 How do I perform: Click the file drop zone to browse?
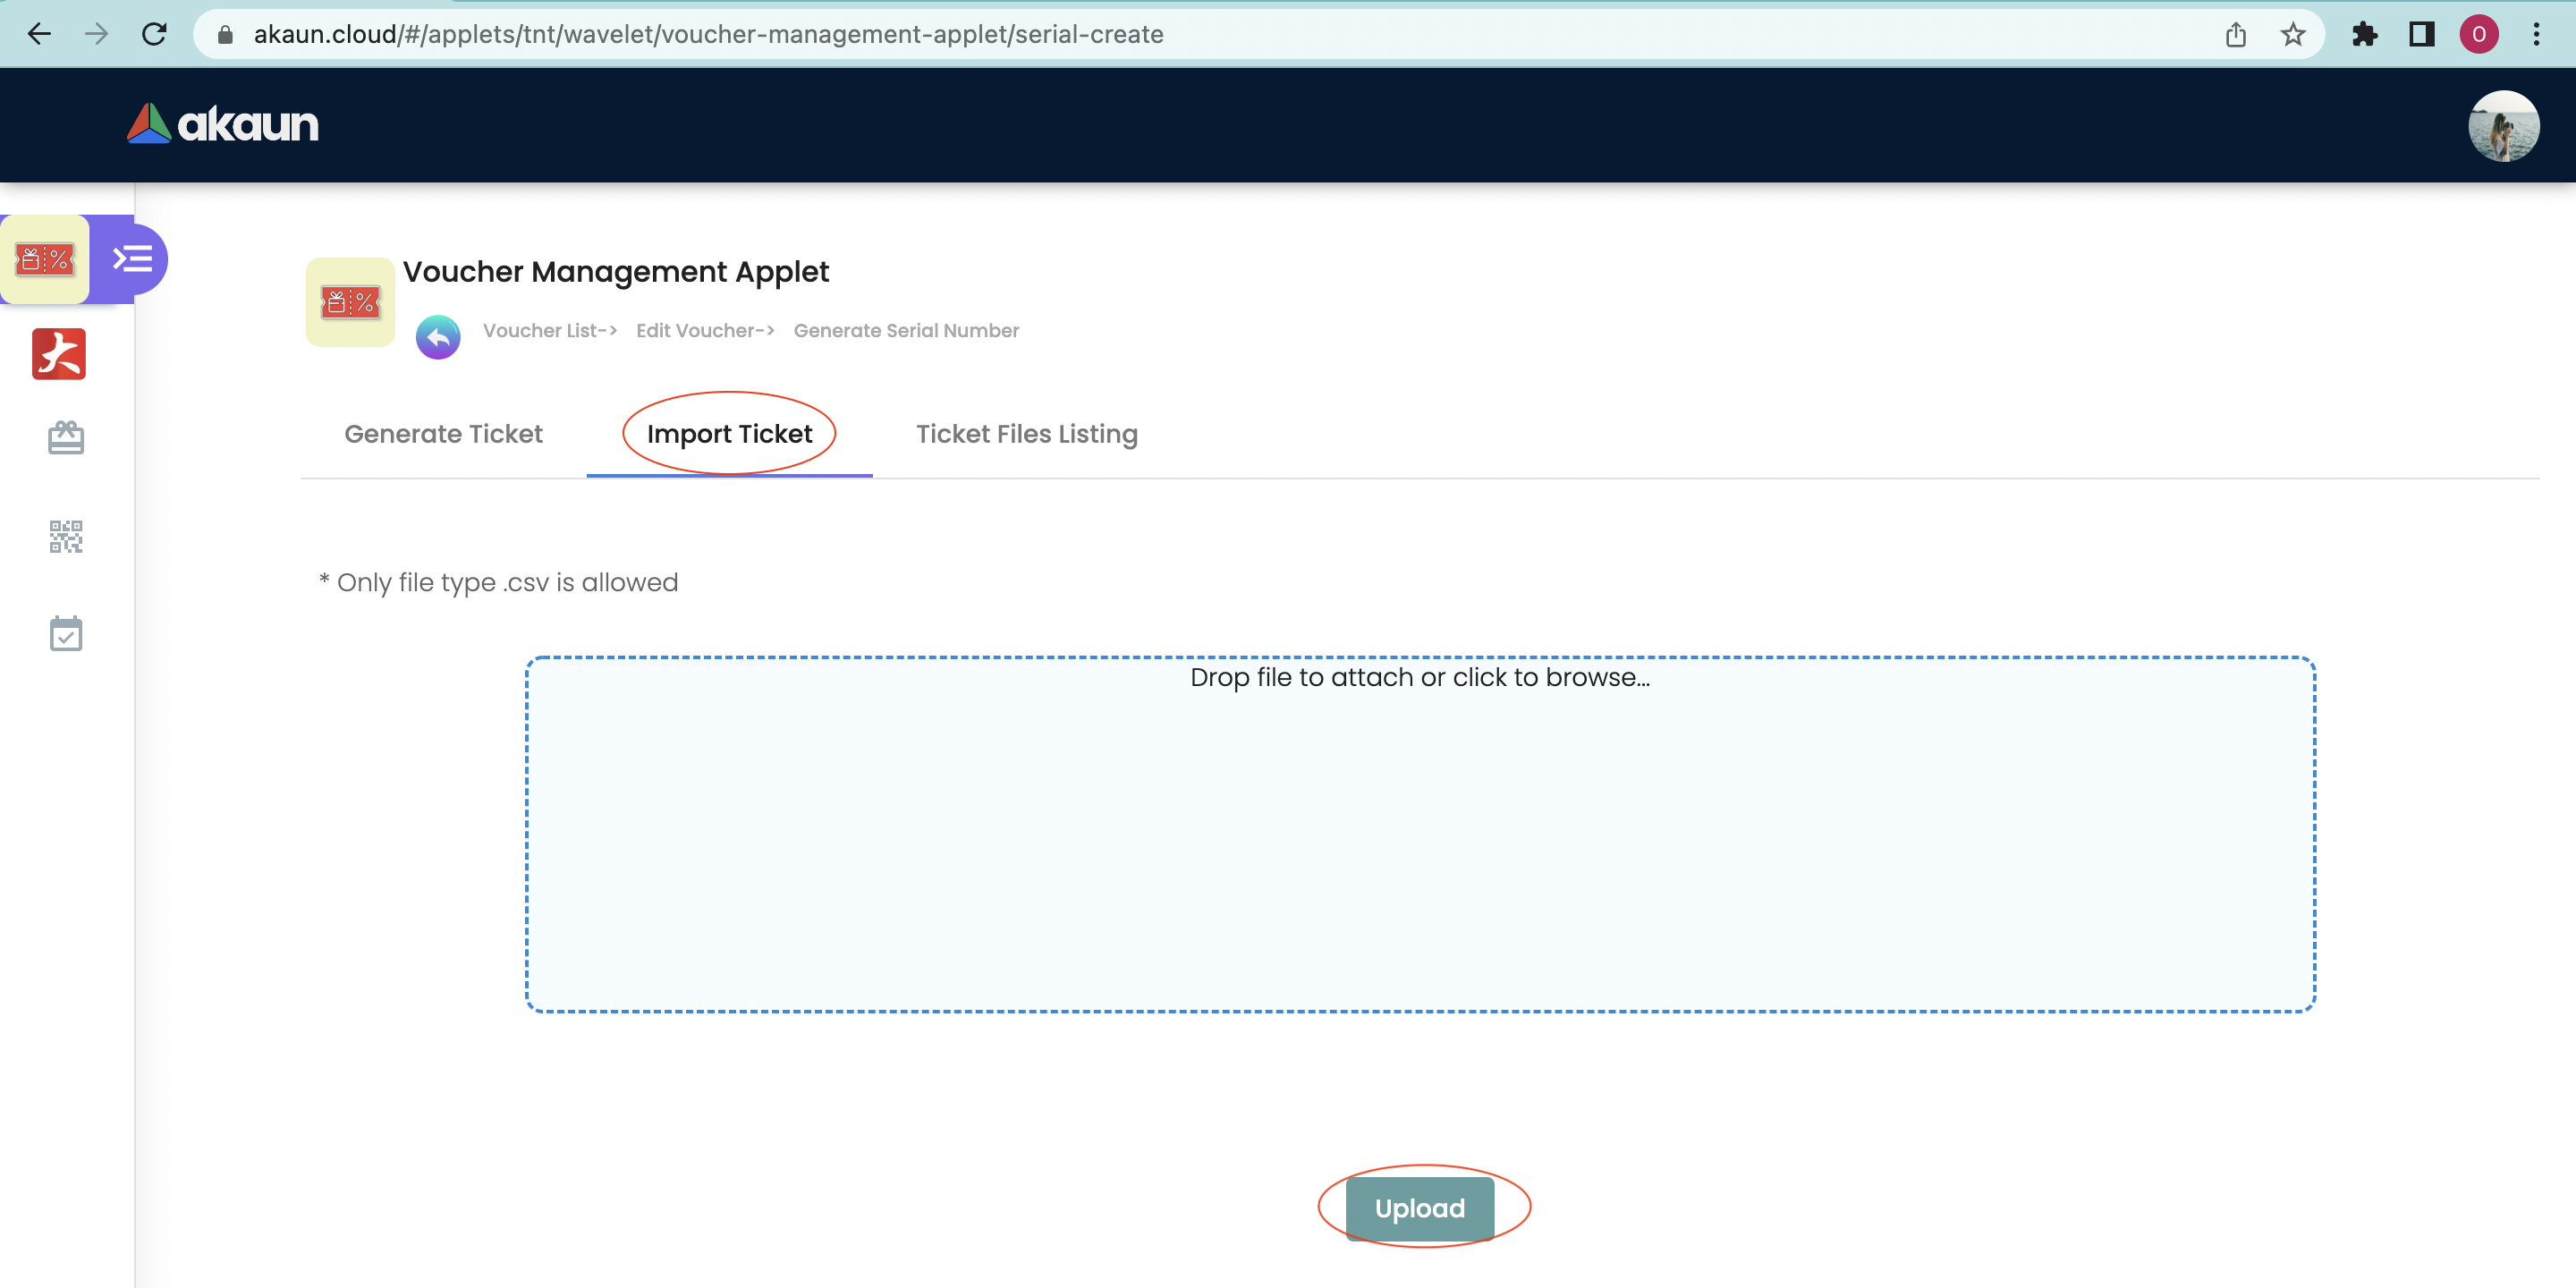pyautogui.click(x=1420, y=834)
